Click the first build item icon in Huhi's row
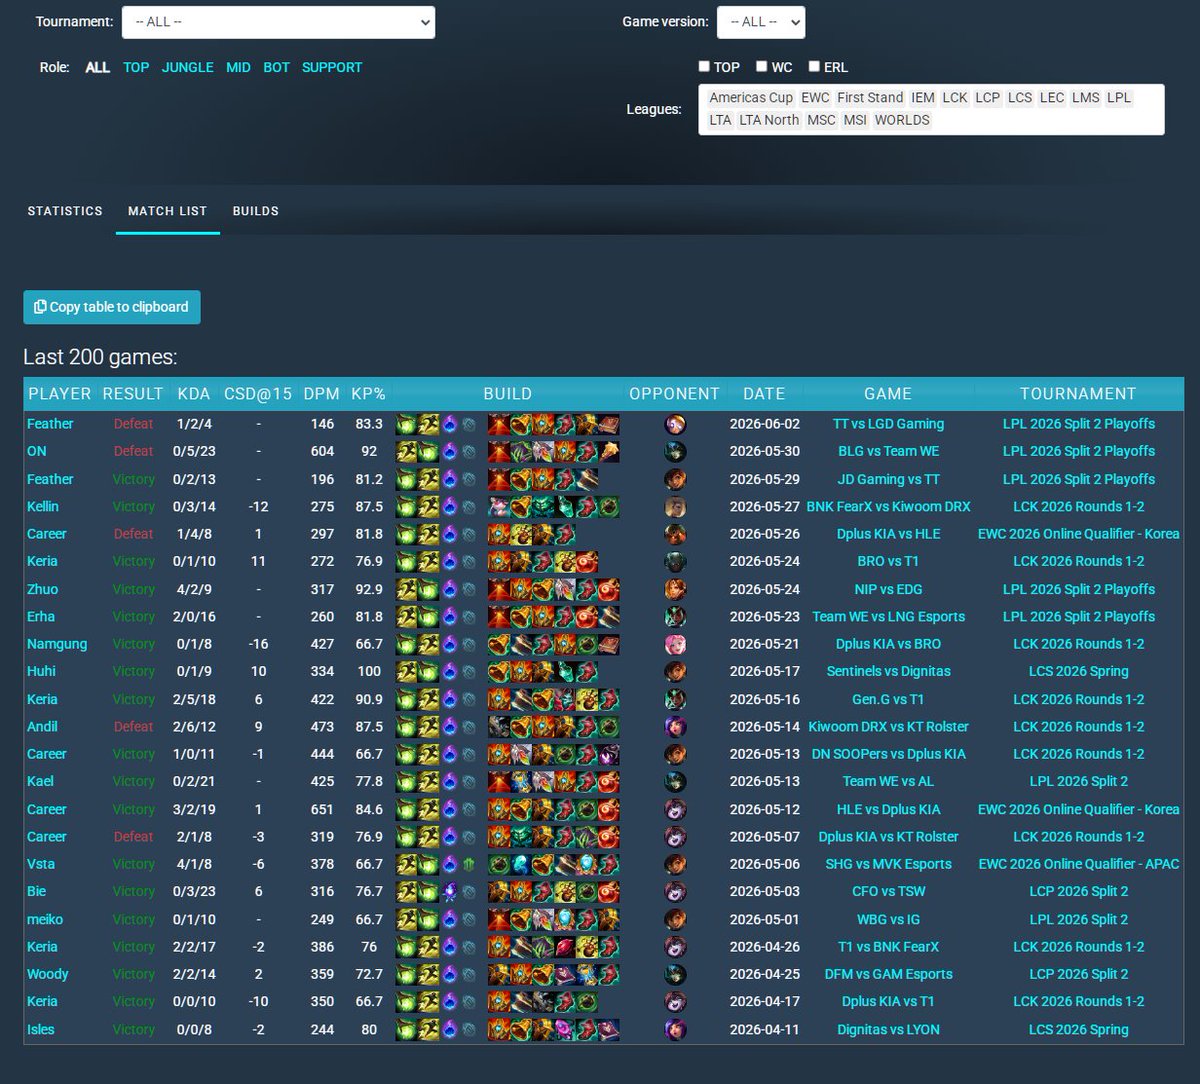The width and height of the screenshot is (1200, 1084). click(498, 671)
